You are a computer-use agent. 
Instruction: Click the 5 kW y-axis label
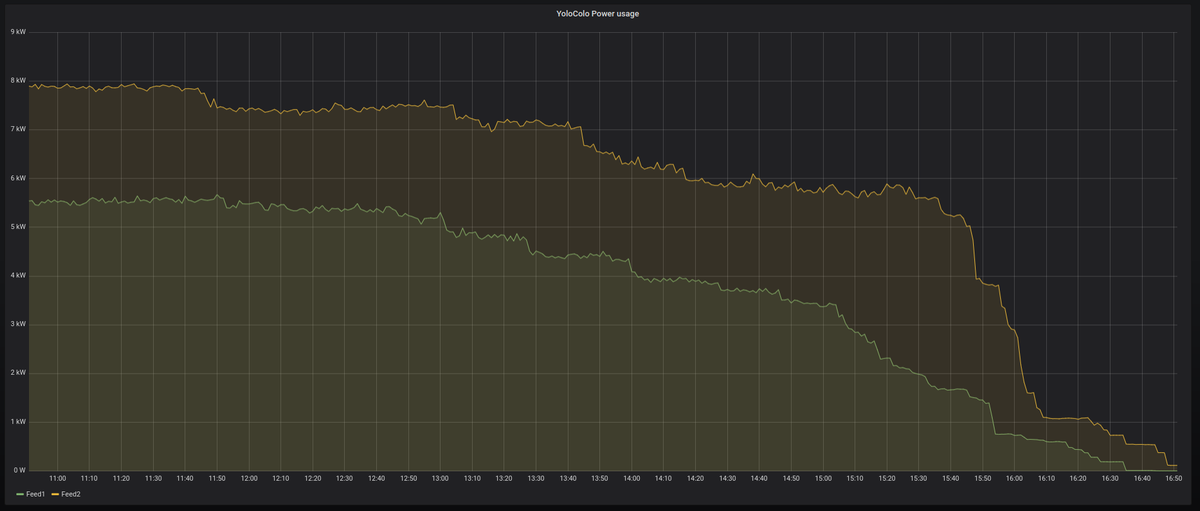coord(18,227)
